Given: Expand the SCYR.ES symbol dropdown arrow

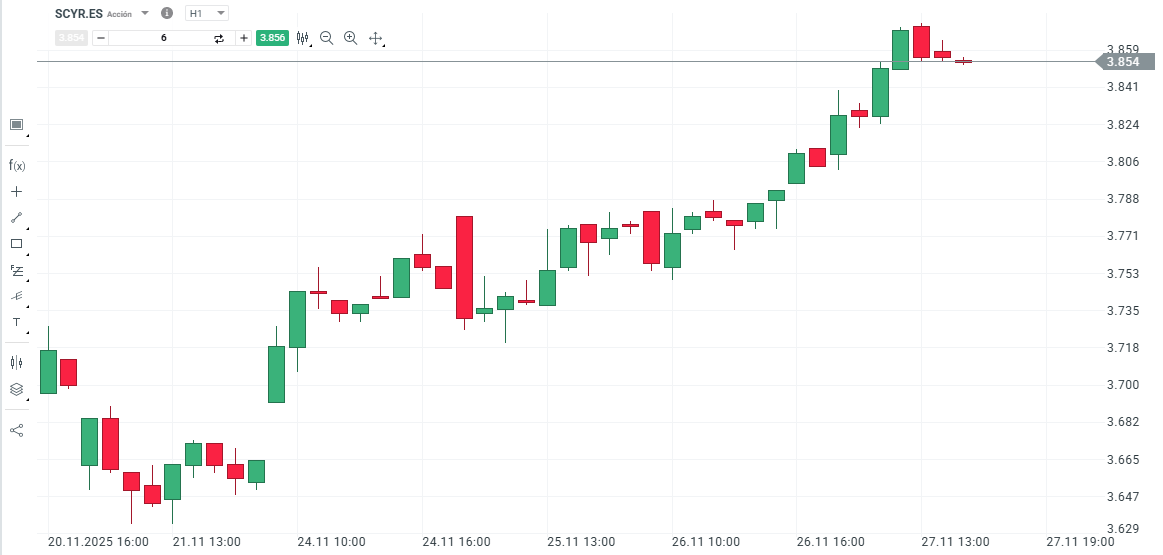Looking at the screenshot, I should point(145,14).
